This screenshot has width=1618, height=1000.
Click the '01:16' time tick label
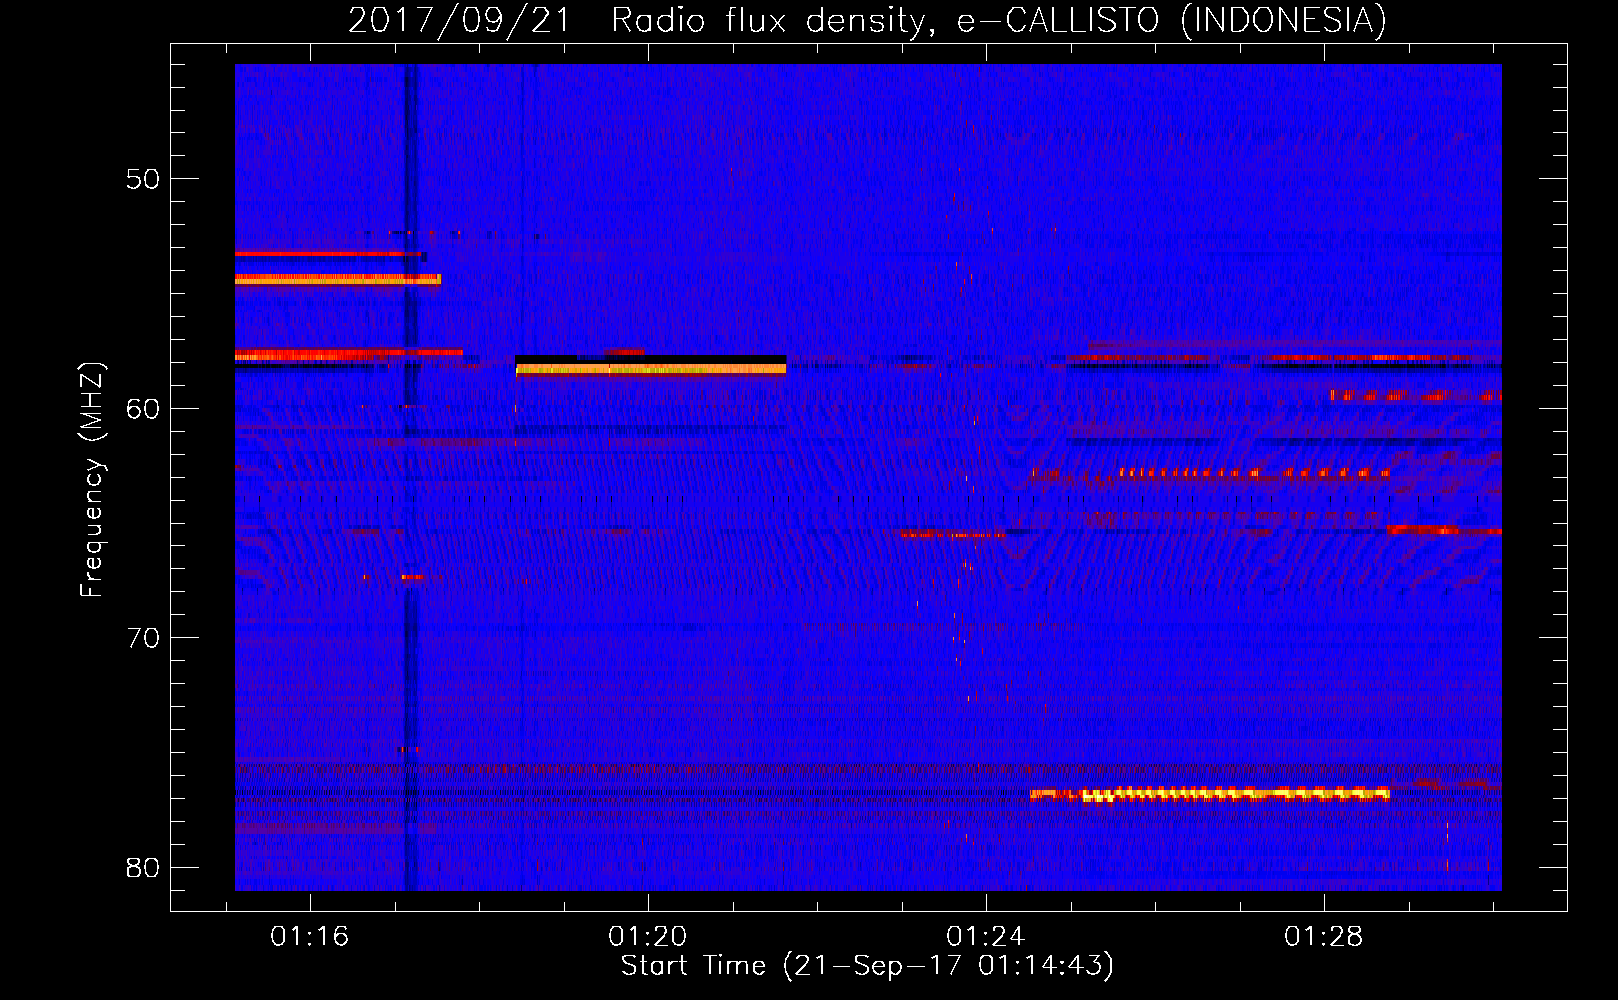point(309,936)
